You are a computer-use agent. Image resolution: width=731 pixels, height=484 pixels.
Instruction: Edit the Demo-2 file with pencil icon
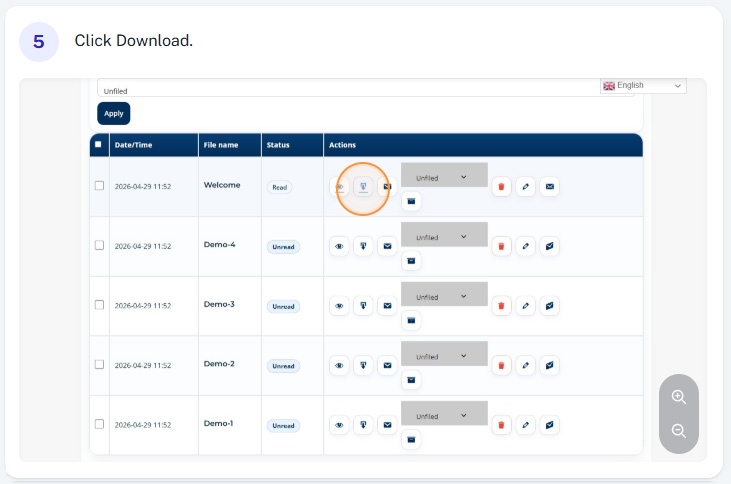(525, 366)
